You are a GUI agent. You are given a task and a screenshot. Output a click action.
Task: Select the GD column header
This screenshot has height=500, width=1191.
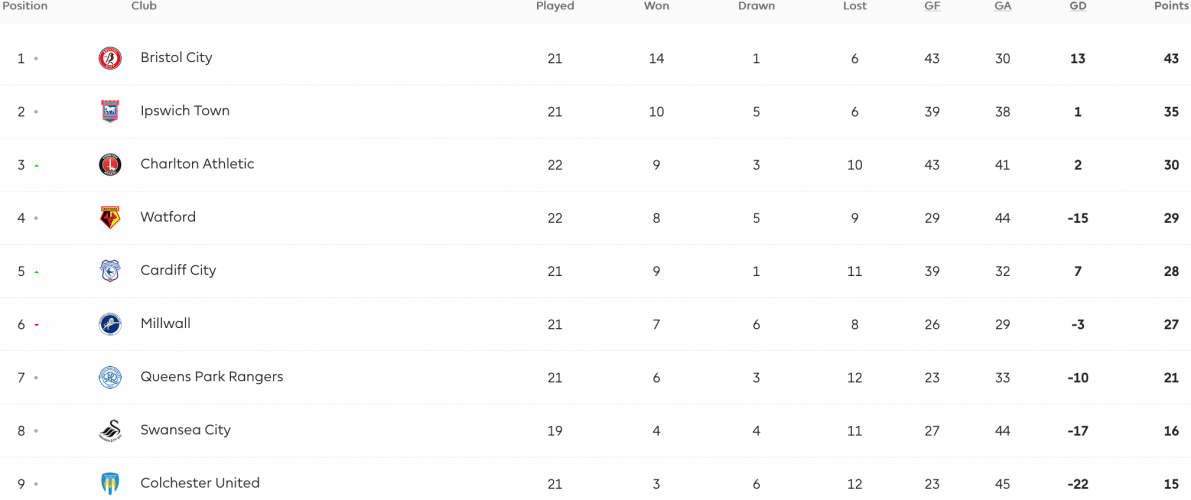(x=1078, y=6)
